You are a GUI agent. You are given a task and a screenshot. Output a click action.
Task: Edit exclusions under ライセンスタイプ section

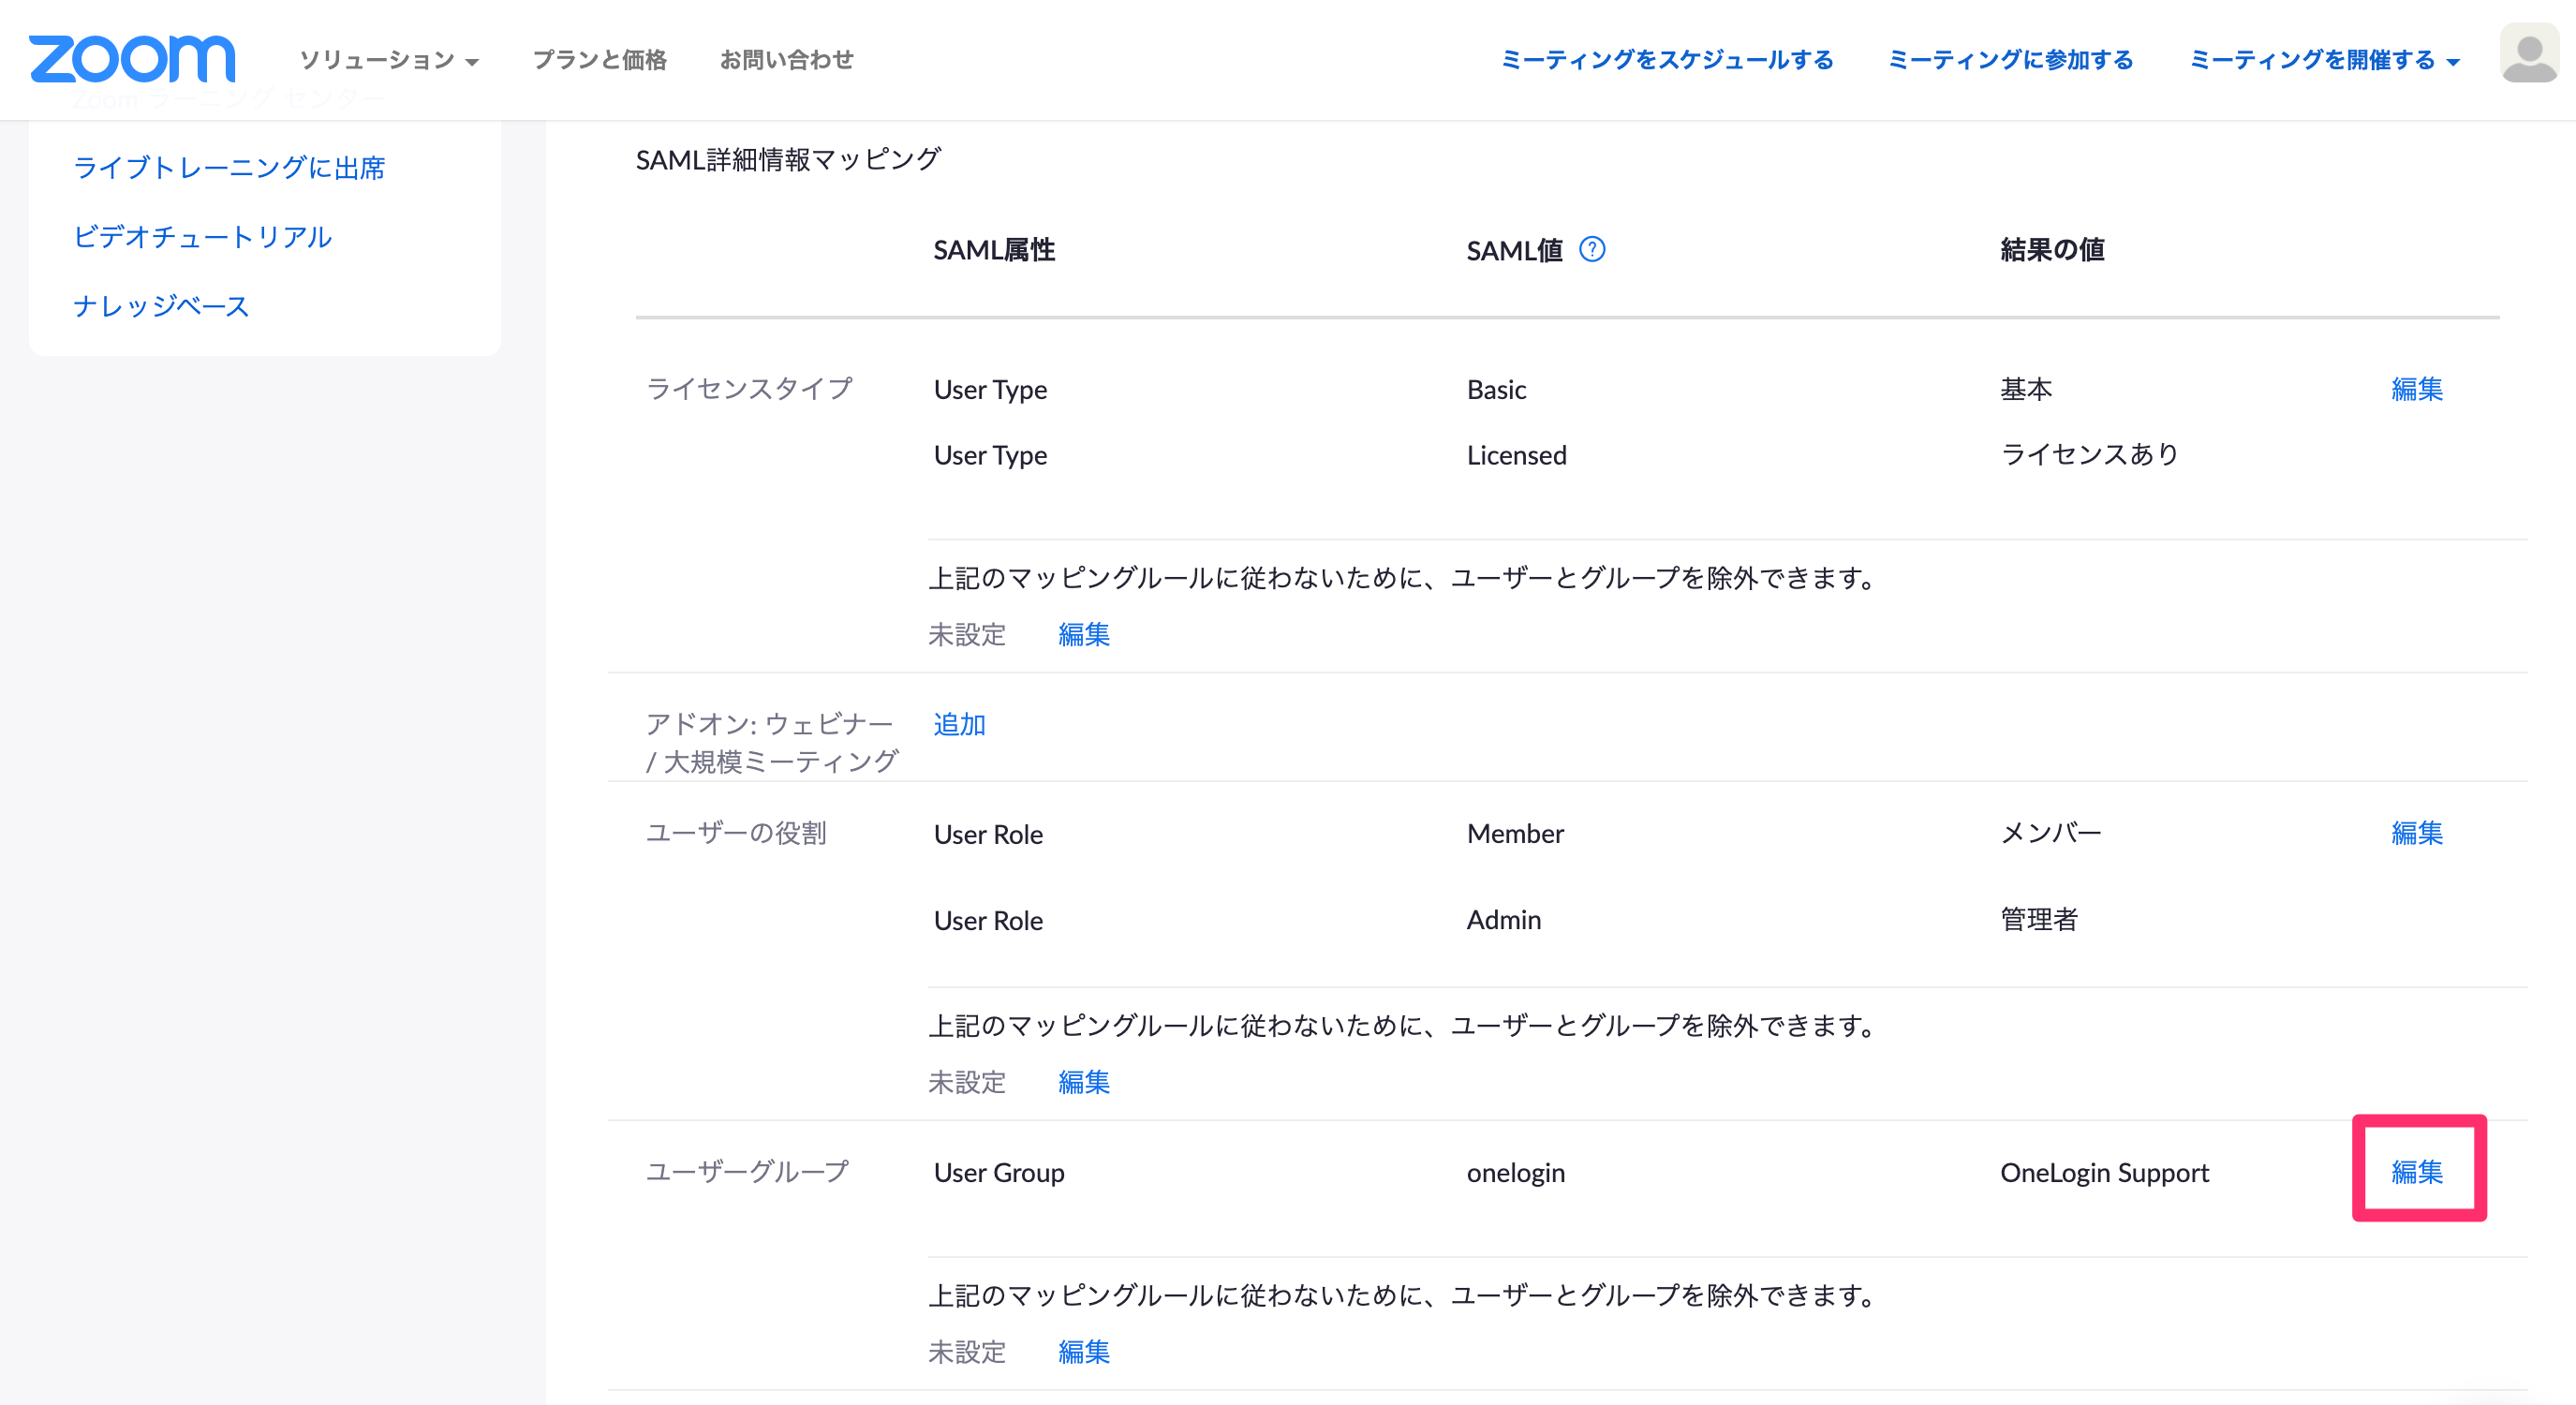tap(1084, 634)
